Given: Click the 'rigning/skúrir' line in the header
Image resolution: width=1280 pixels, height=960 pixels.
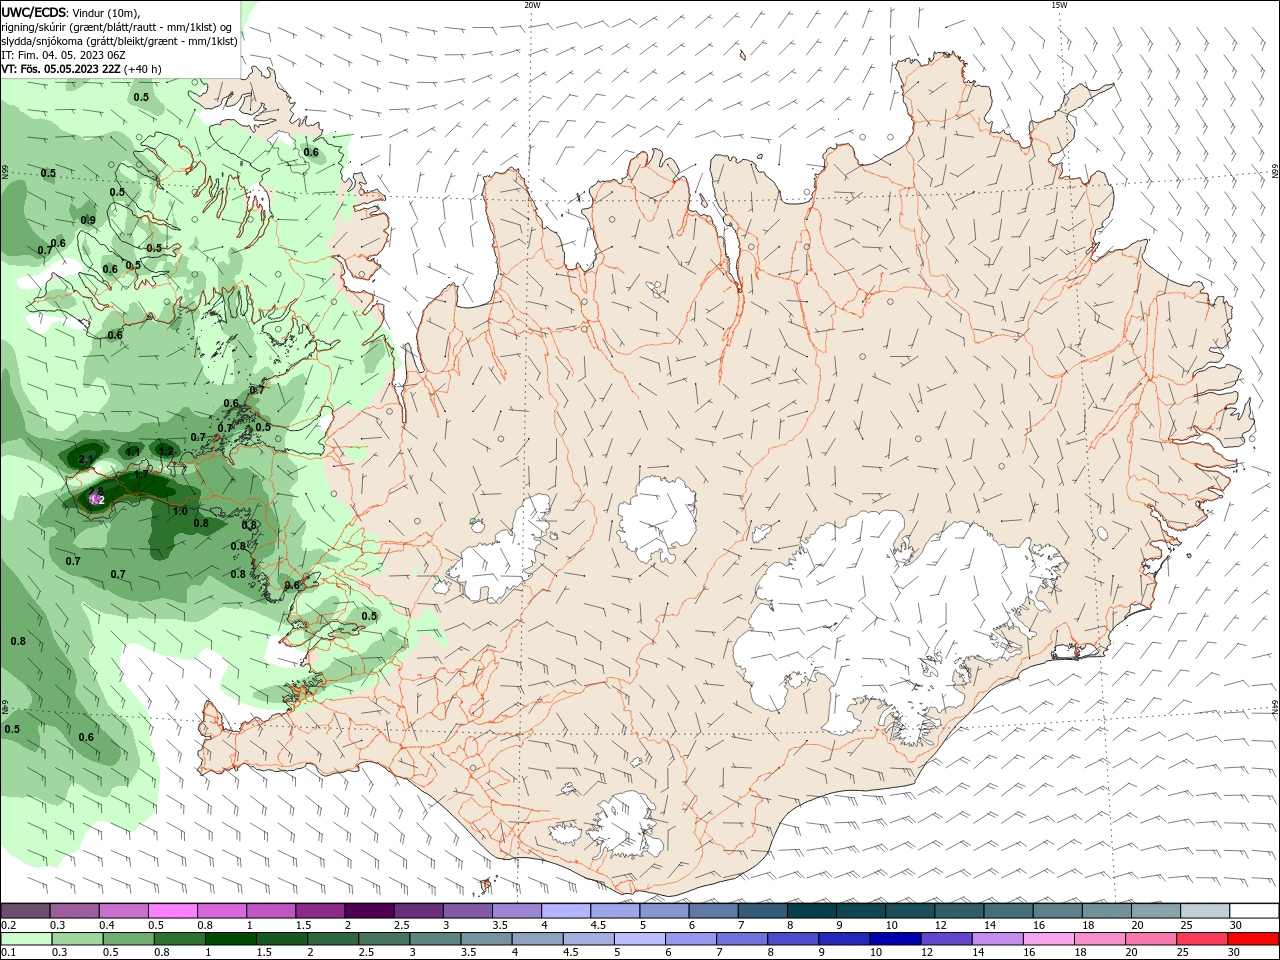Looking at the screenshot, I should [x=117, y=27].
